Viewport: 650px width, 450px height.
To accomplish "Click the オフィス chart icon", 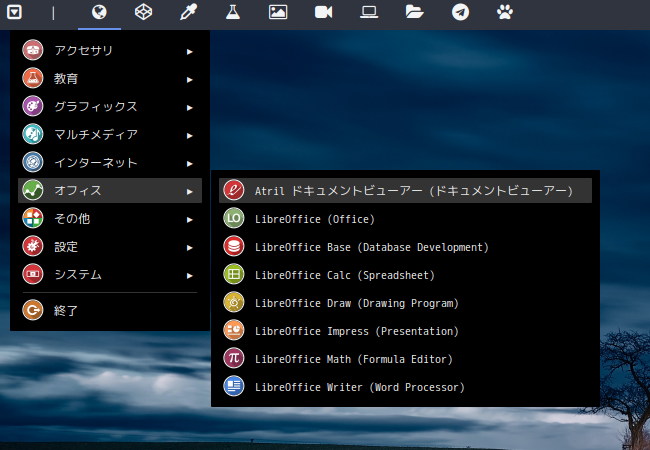I will click(x=33, y=190).
